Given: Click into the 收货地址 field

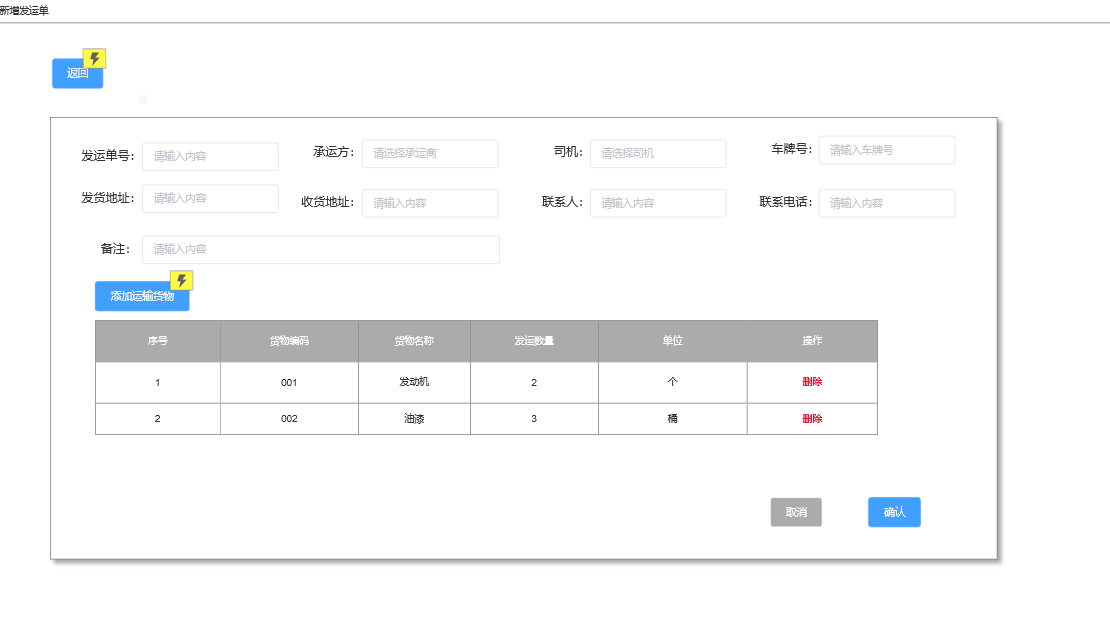Looking at the screenshot, I should coord(430,203).
